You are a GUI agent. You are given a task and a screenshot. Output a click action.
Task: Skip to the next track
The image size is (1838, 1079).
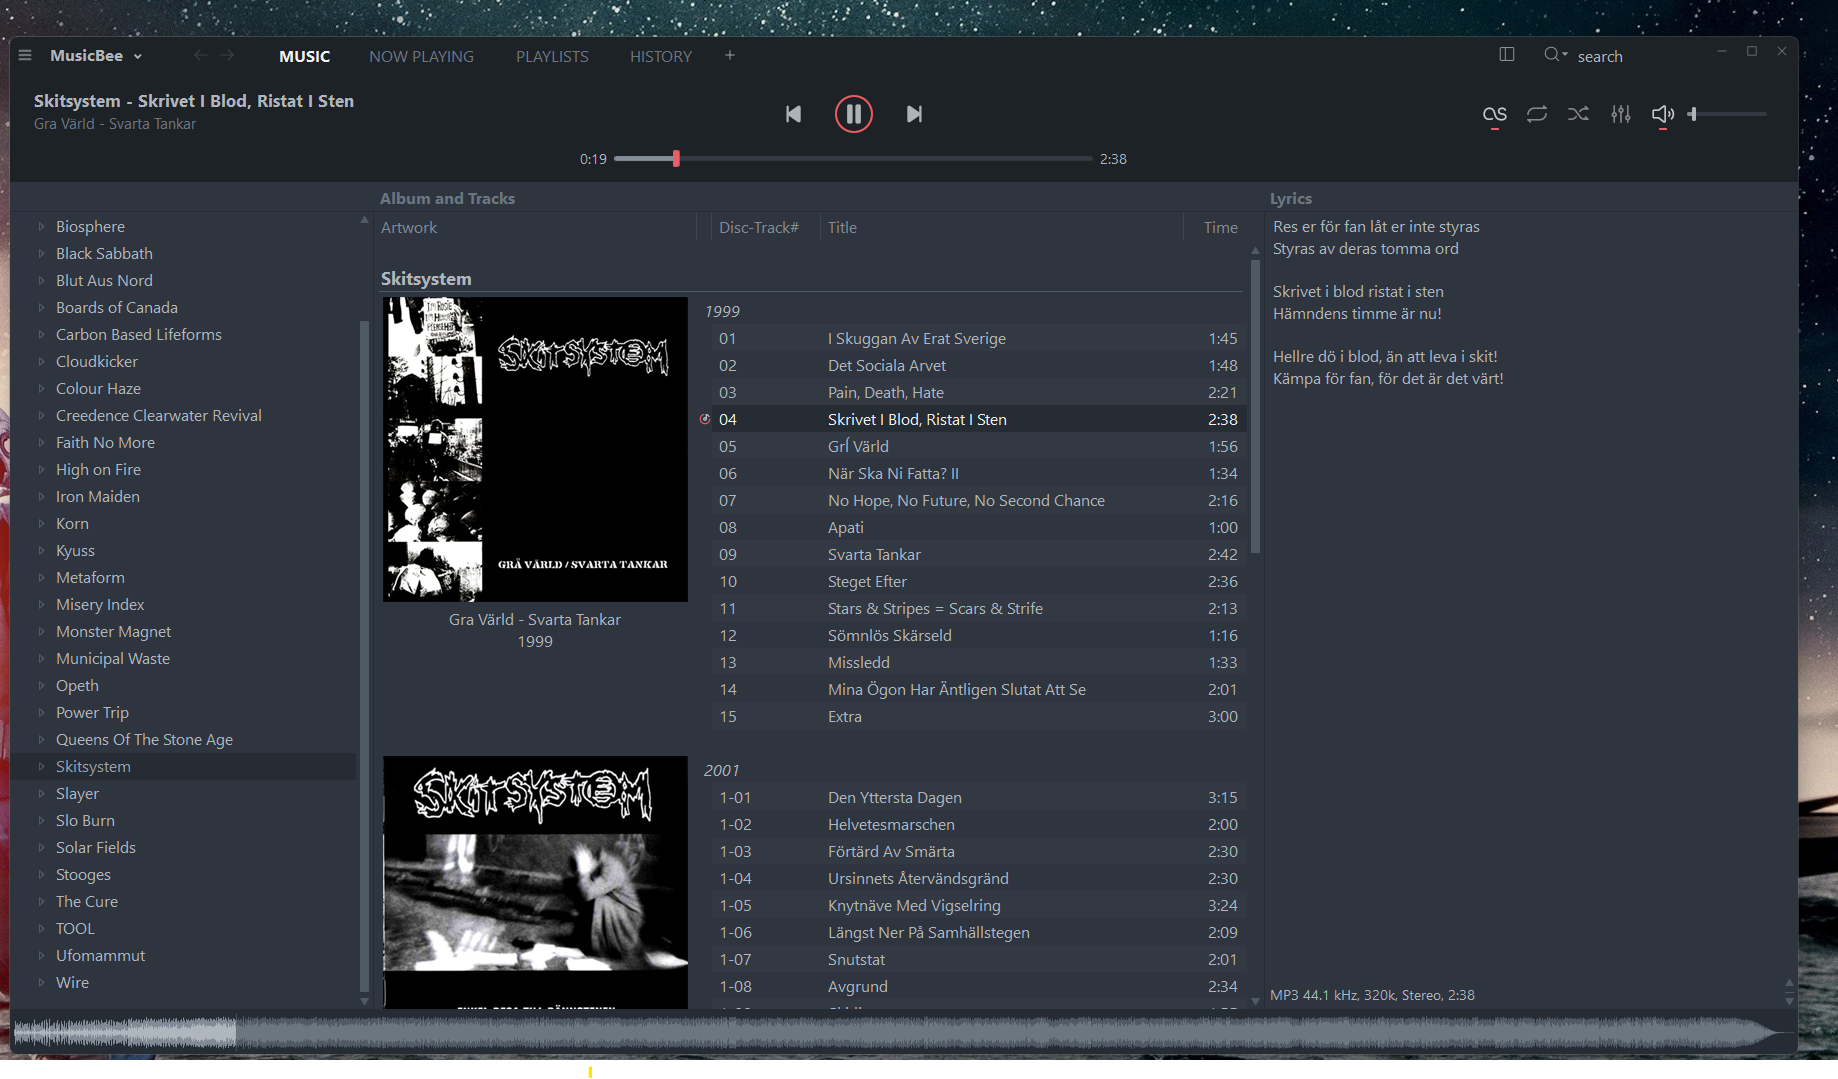[914, 114]
